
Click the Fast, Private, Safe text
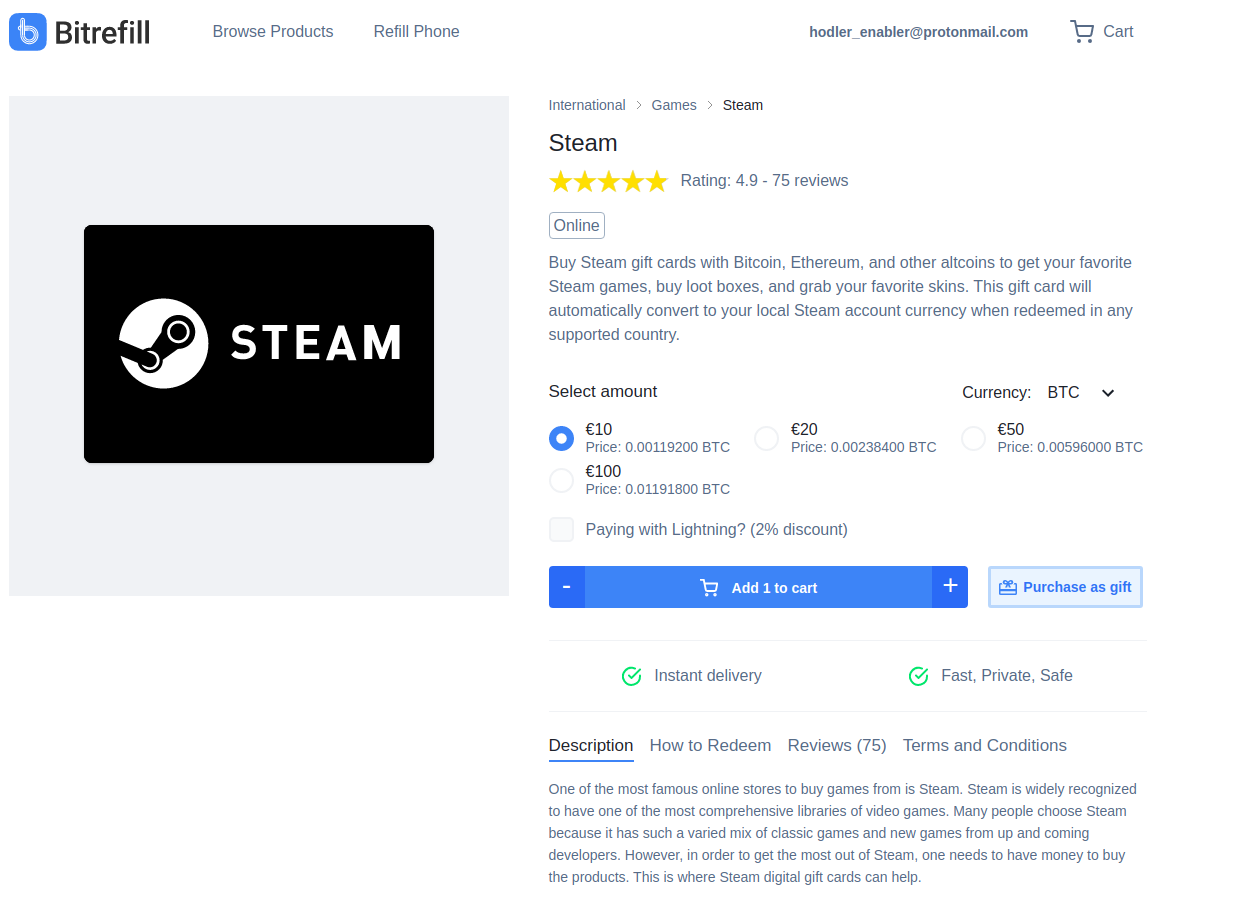click(1007, 677)
